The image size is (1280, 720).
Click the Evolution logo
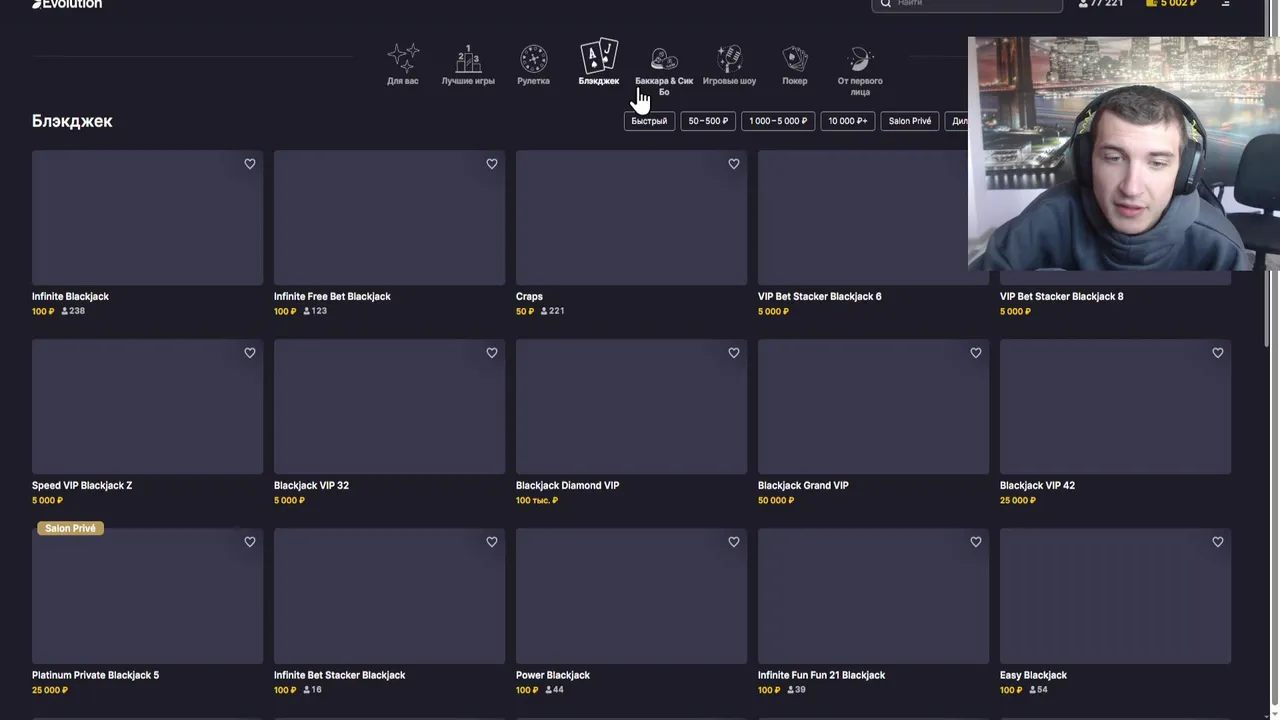(x=67, y=4)
